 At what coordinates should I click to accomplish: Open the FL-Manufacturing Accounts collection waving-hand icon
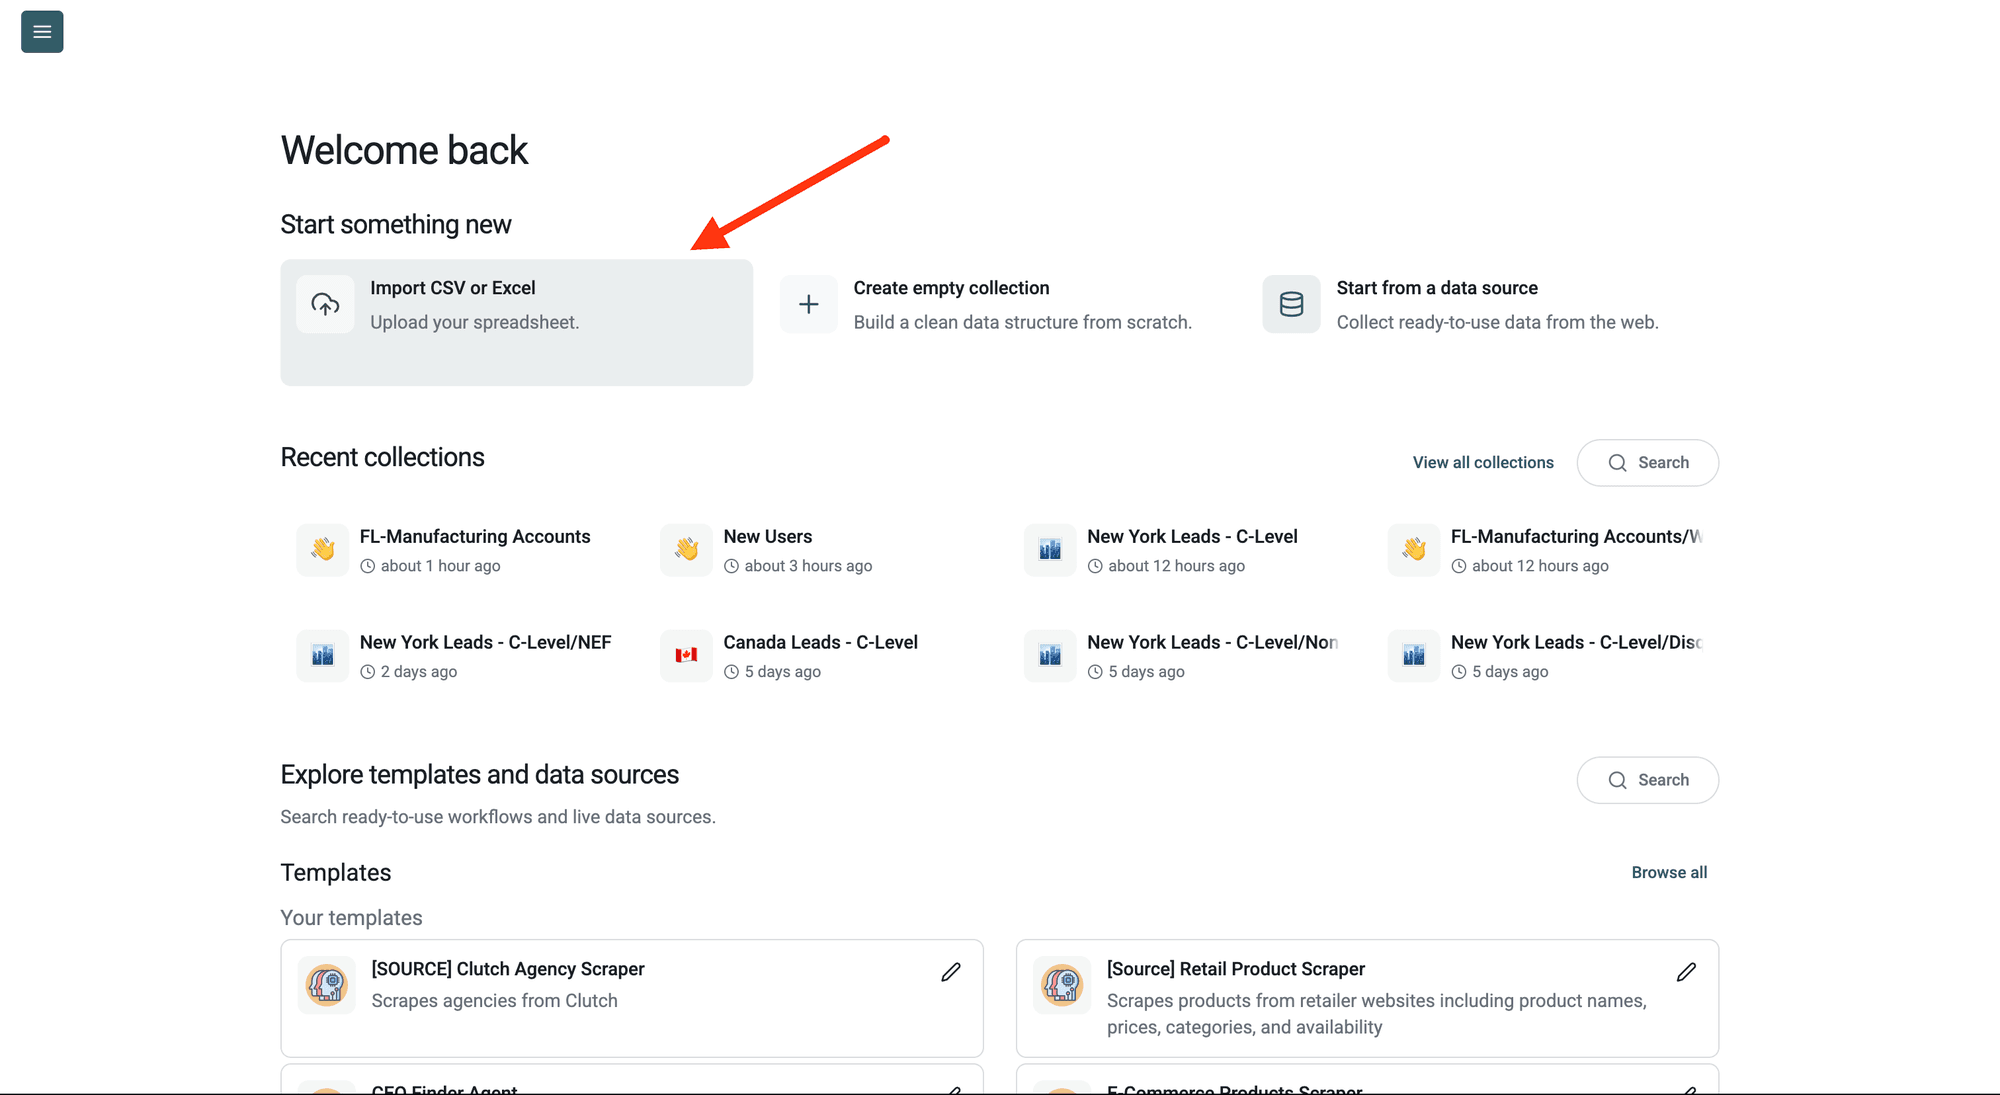coord(323,549)
